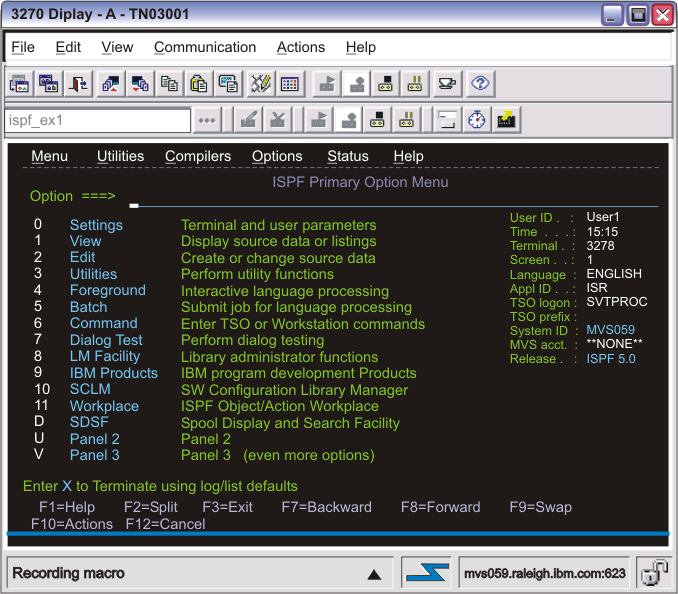The width and height of the screenshot is (678, 594).
Task: Click the Help question mark toolbar icon
Action: [x=480, y=83]
